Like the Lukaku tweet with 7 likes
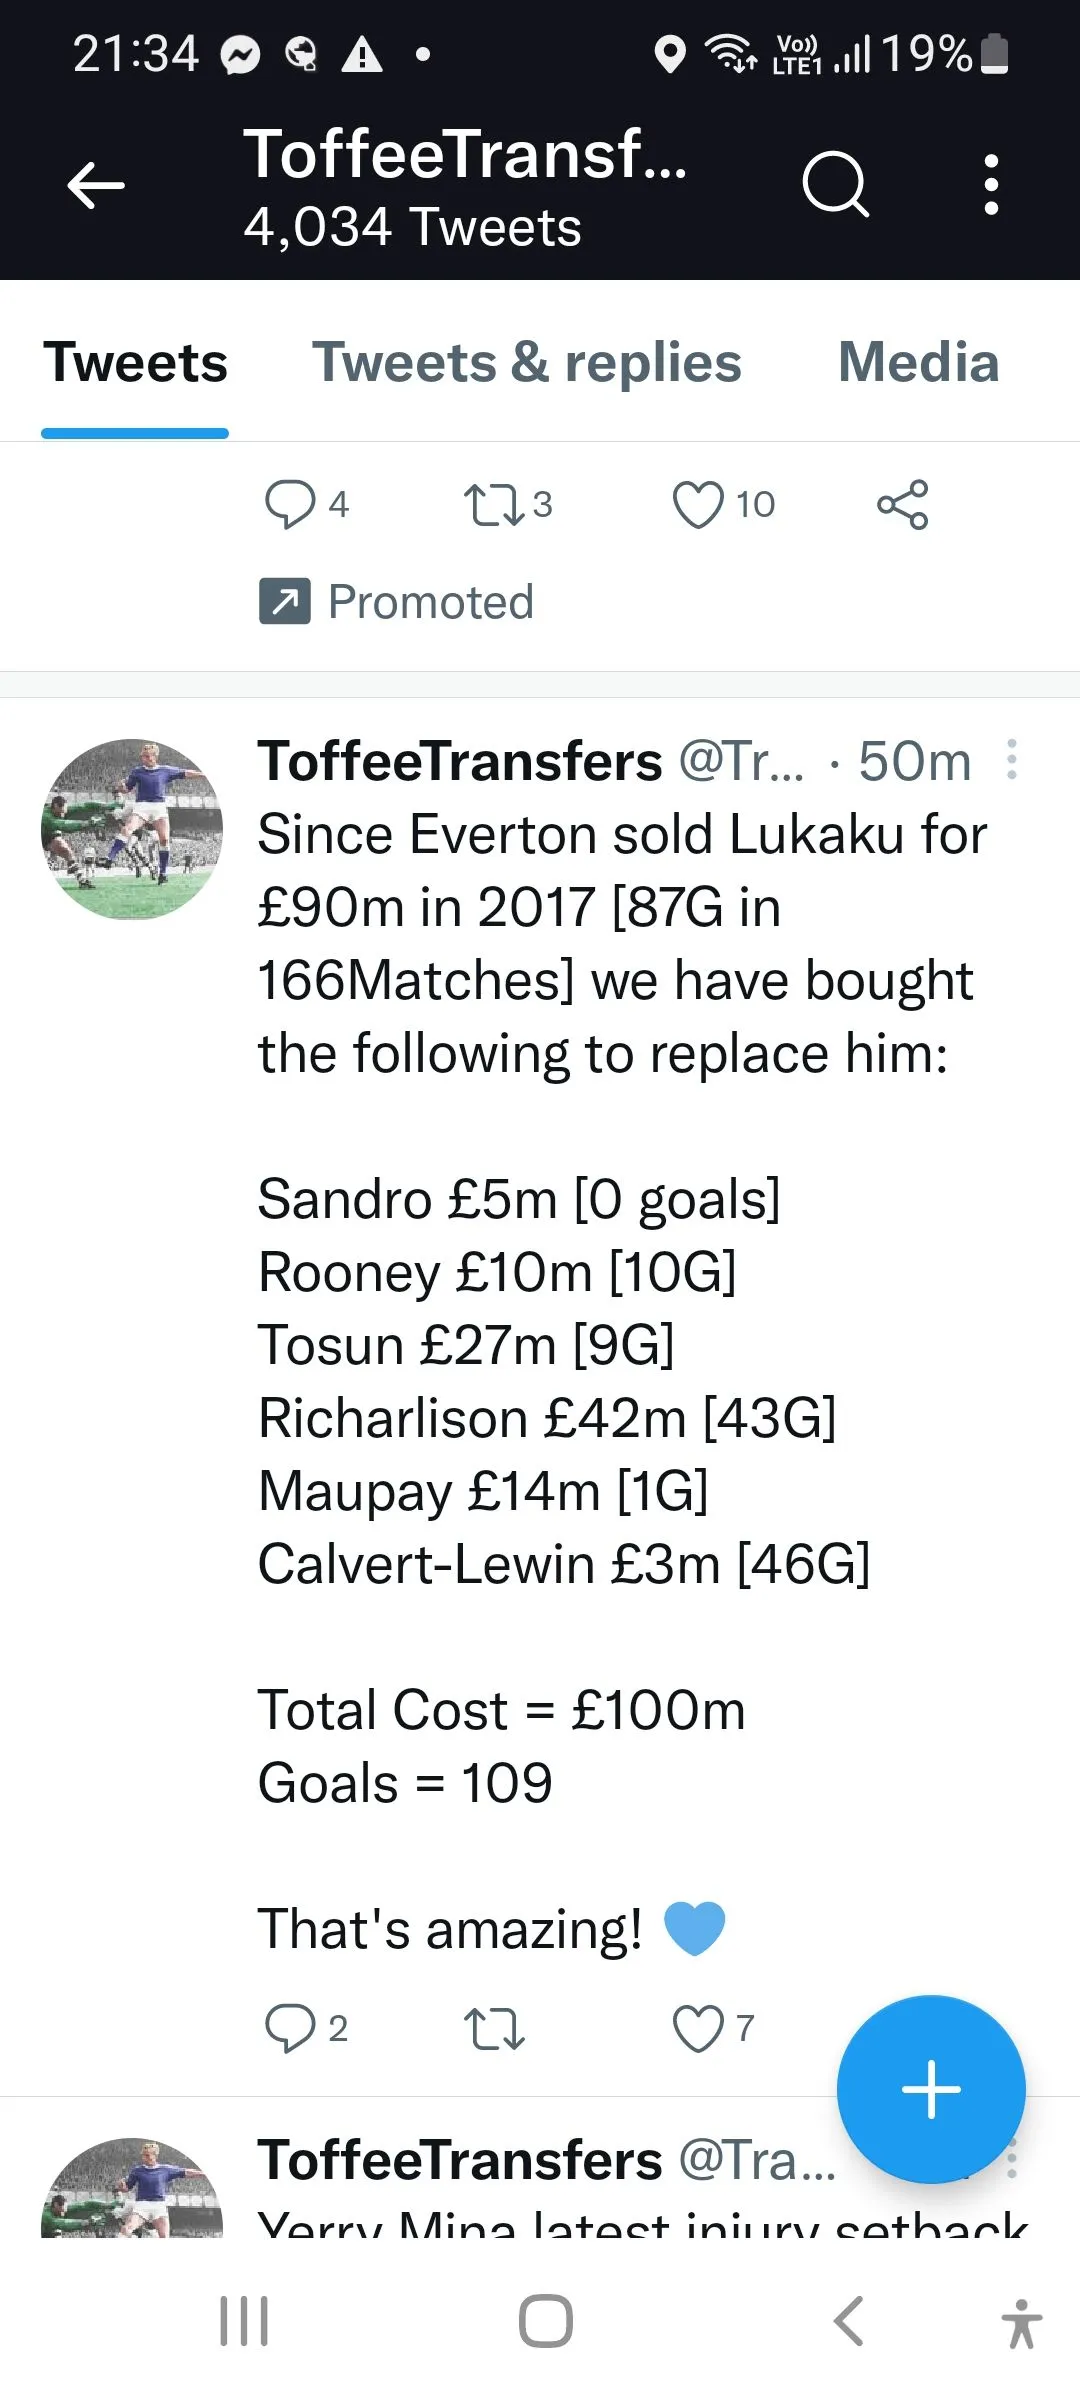 pyautogui.click(x=698, y=2028)
